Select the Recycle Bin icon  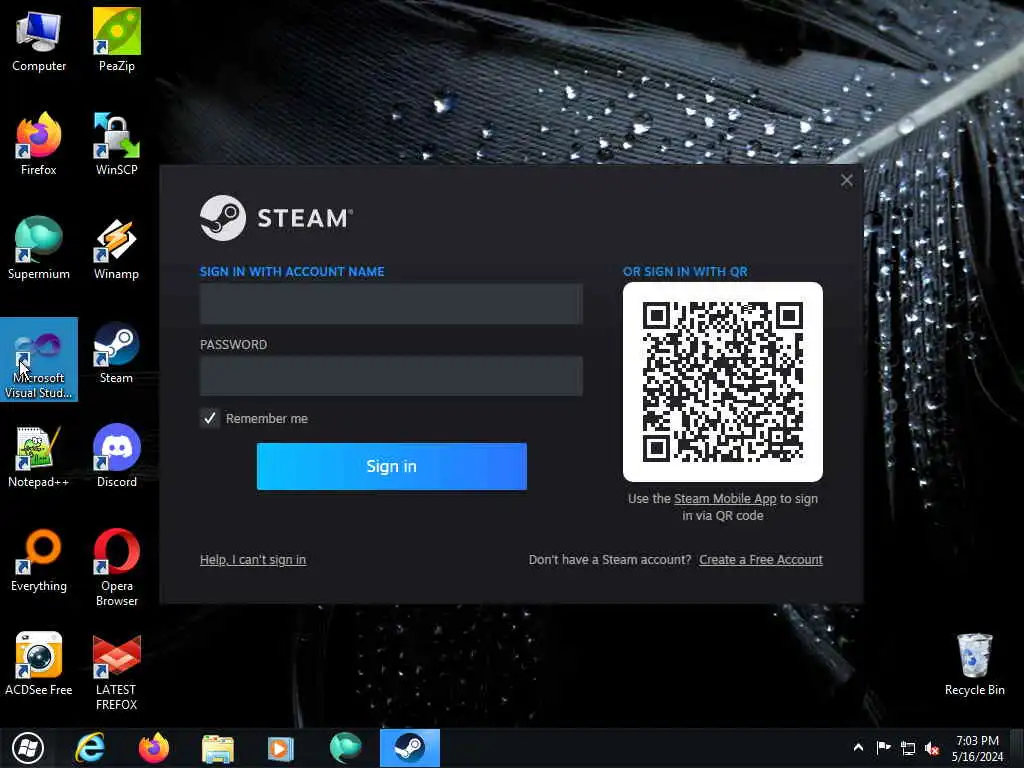point(974,664)
